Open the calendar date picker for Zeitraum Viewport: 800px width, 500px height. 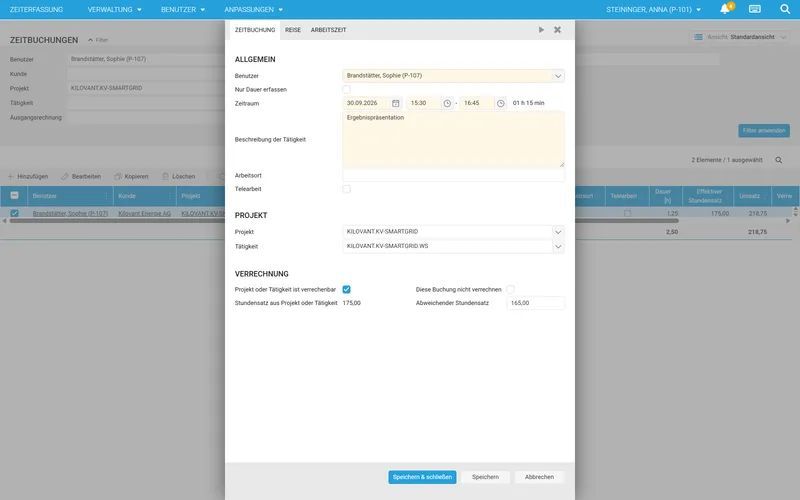[x=395, y=103]
